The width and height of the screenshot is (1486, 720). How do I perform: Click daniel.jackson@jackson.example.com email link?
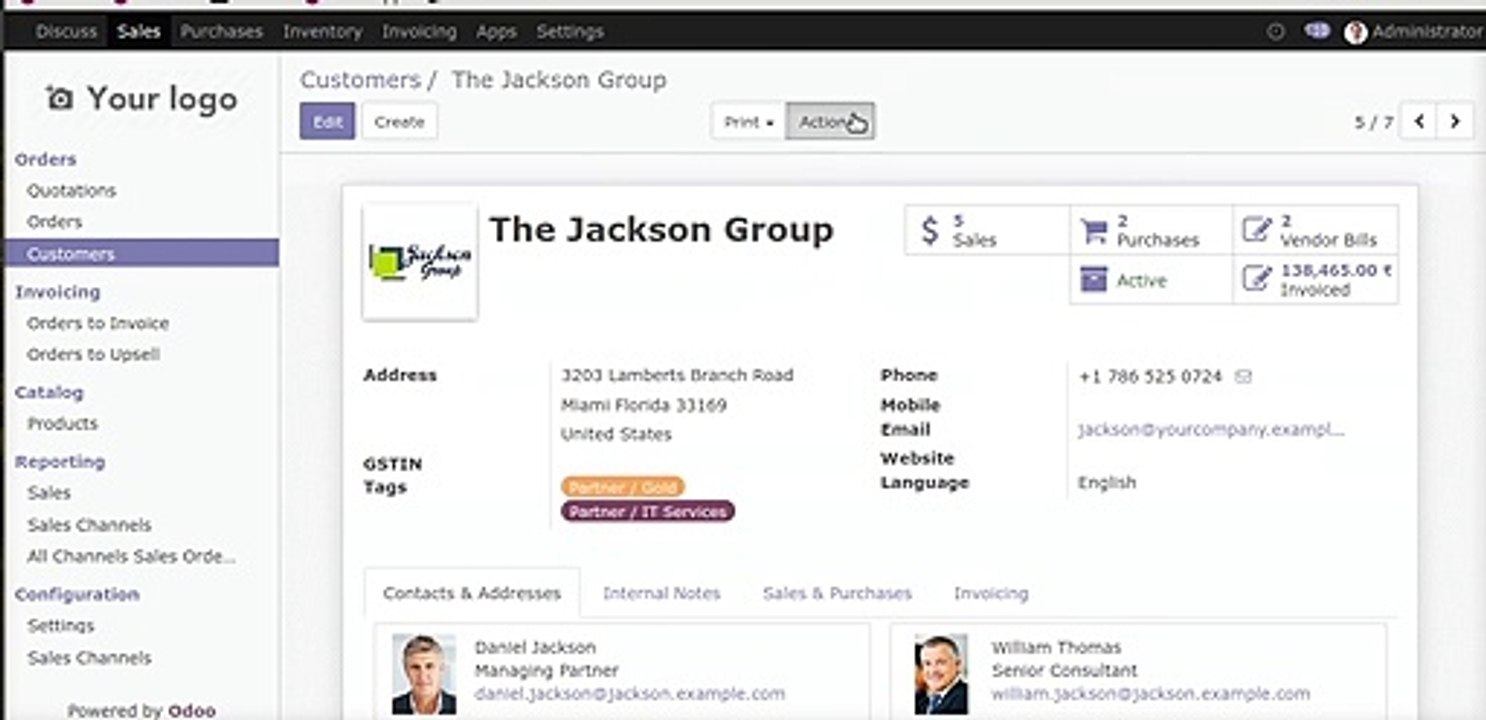[x=630, y=693]
